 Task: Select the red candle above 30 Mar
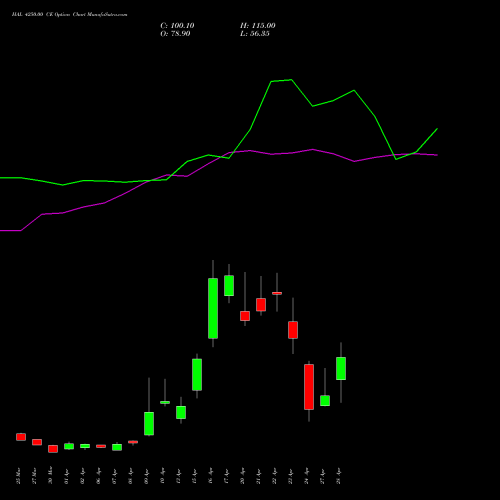(53, 449)
